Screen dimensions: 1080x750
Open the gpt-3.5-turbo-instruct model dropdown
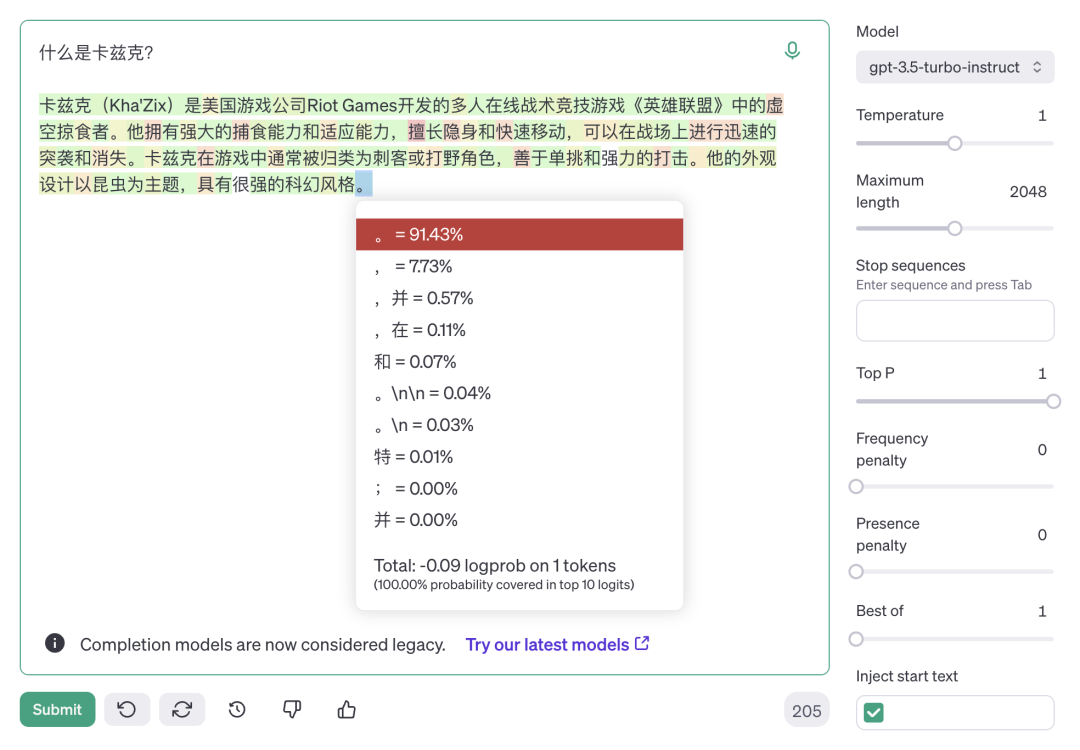[955, 67]
